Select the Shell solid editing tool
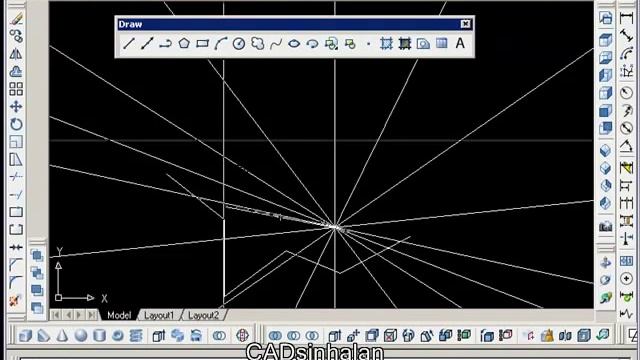640x360 pixels. pyautogui.click(x=584, y=336)
